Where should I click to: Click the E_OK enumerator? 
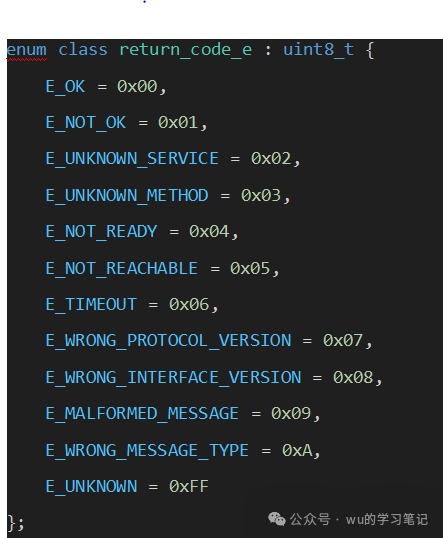(65, 87)
